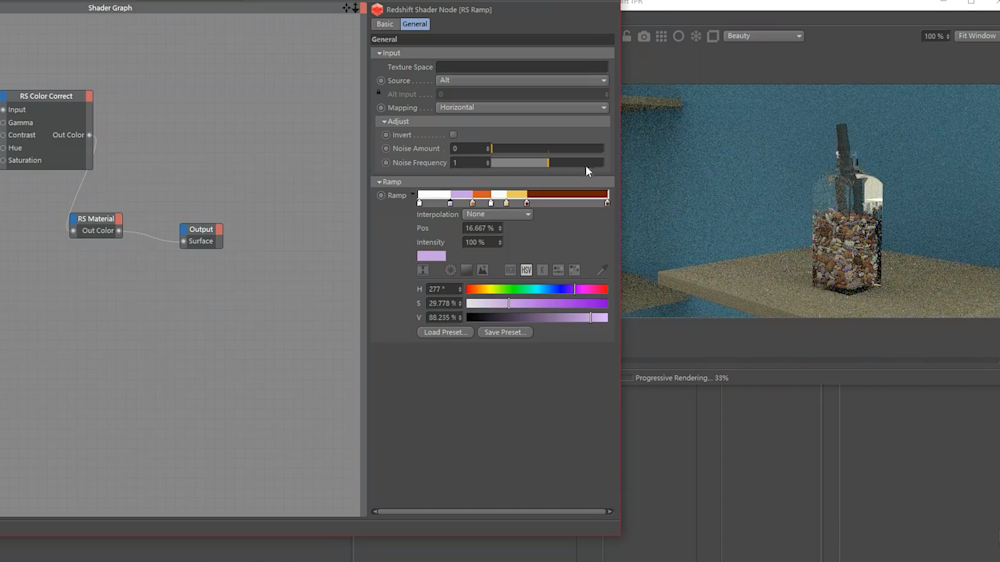
Task: Open the Source dropdown set to Alt
Action: pyautogui.click(x=522, y=80)
